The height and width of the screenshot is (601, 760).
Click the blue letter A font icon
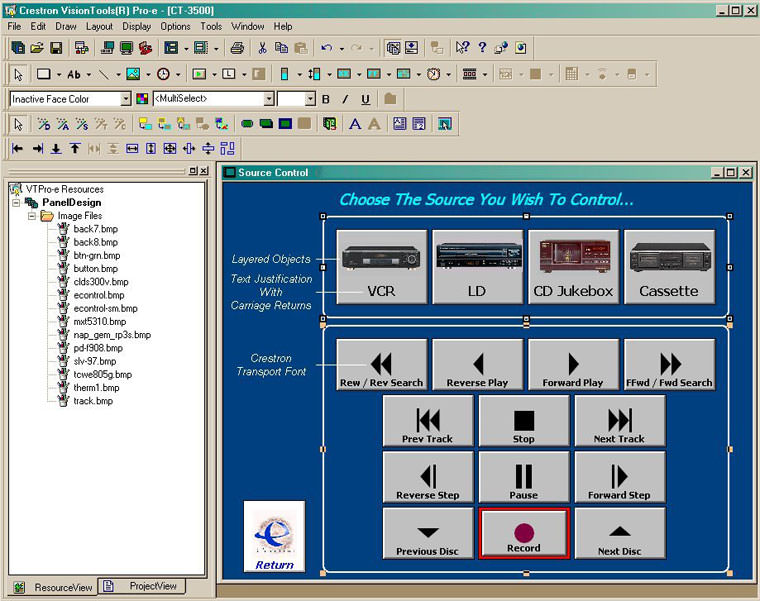(x=355, y=124)
